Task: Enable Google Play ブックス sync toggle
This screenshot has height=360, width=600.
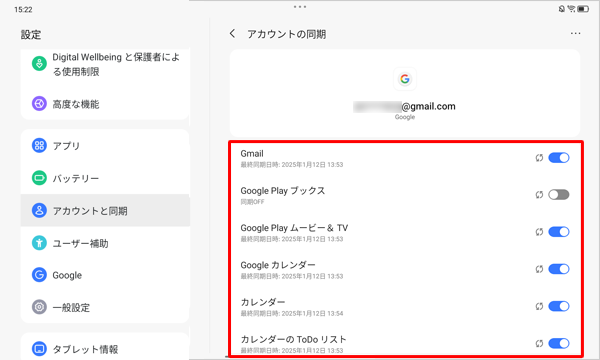Action: click(559, 195)
